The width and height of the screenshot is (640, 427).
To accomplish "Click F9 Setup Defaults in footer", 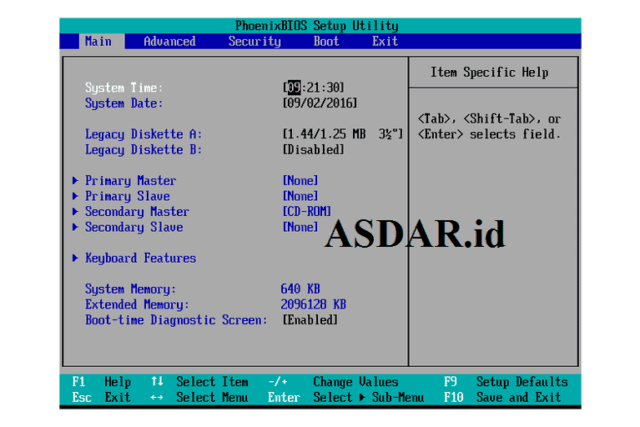I will pos(505,382).
